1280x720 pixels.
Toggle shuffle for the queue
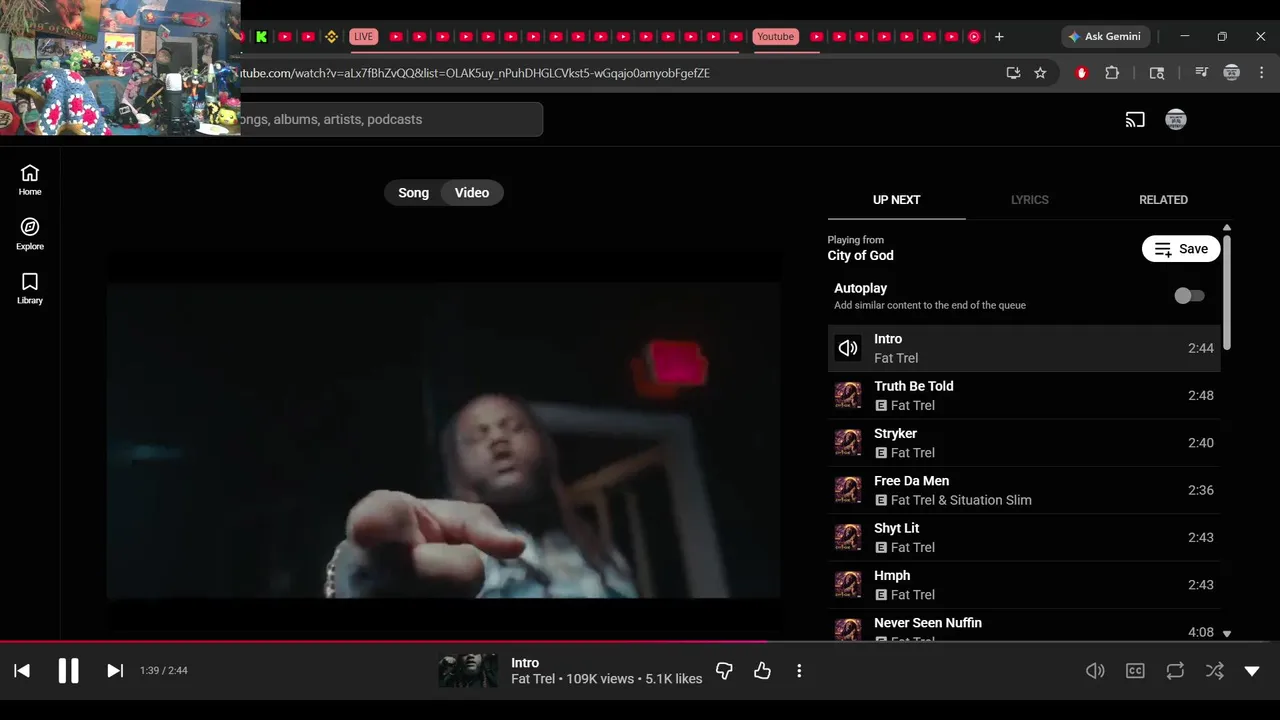[x=1214, y=671]
